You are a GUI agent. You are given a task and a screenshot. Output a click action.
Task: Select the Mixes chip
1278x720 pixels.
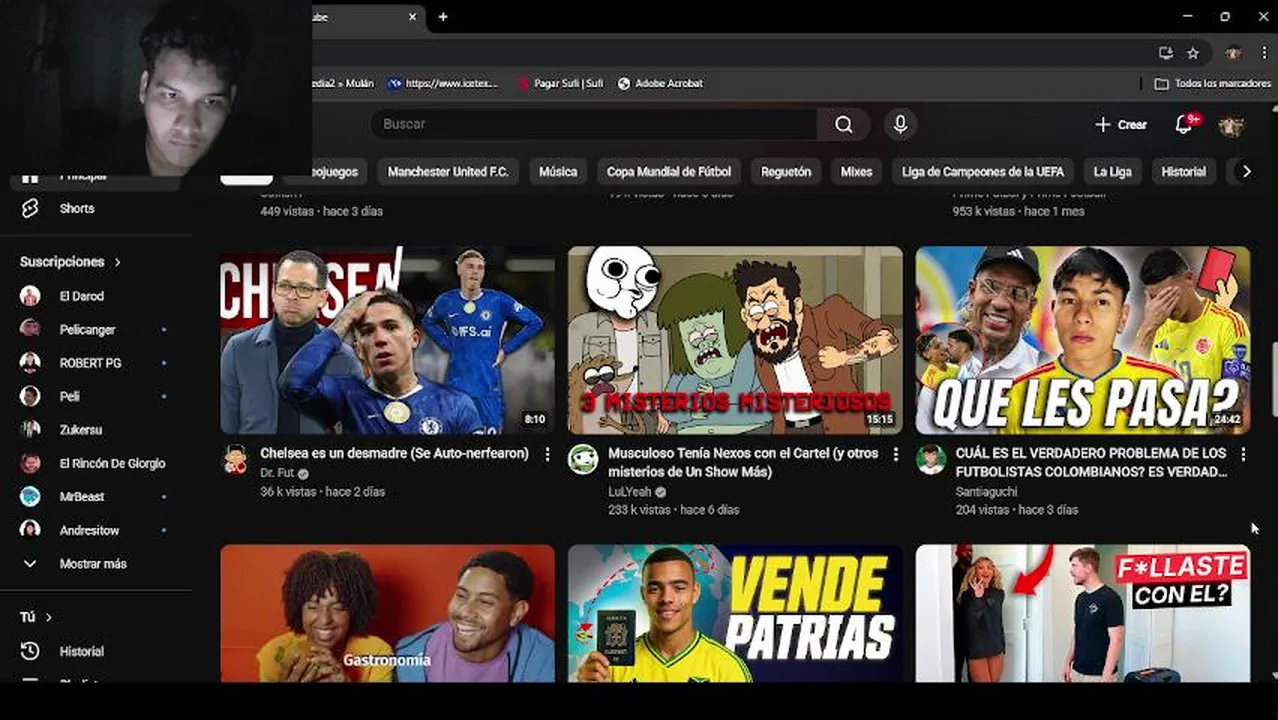(x=856, y=172)
